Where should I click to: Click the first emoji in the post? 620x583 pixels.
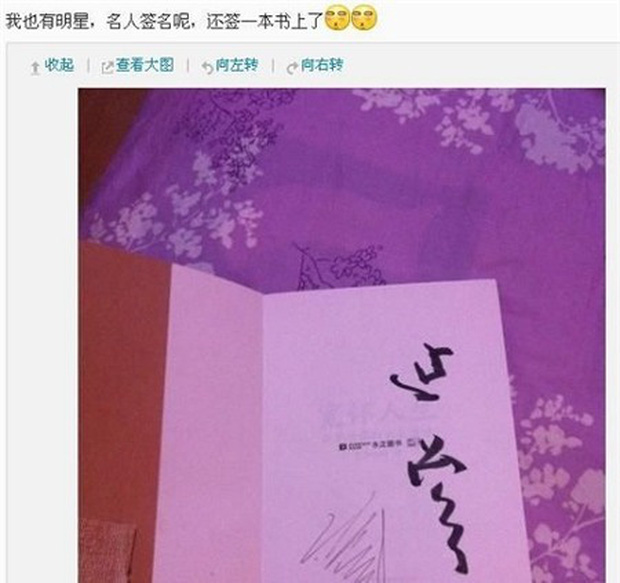(x=337, y=20)
